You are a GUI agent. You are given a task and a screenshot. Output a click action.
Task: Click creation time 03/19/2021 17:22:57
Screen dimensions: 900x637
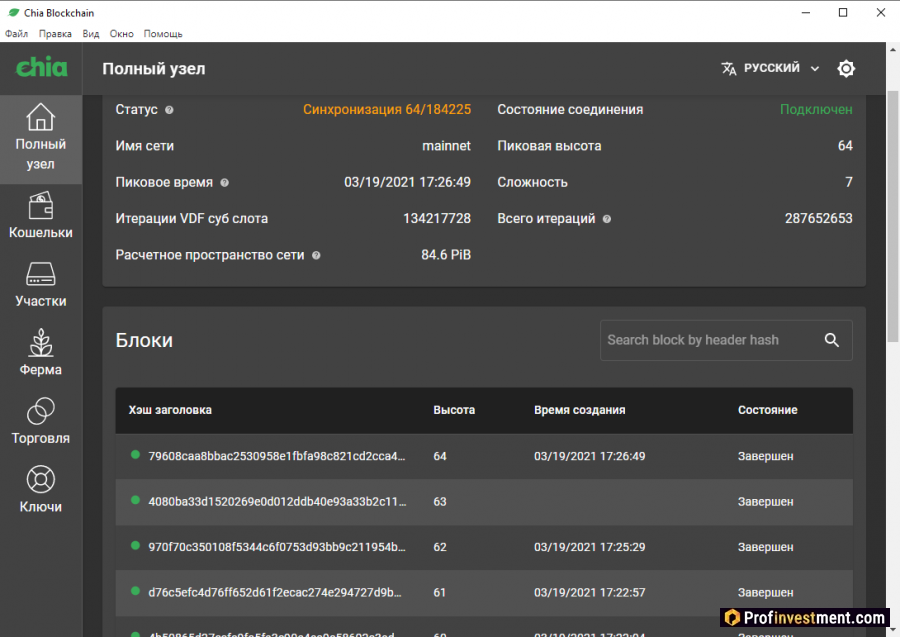click(589, 592)
